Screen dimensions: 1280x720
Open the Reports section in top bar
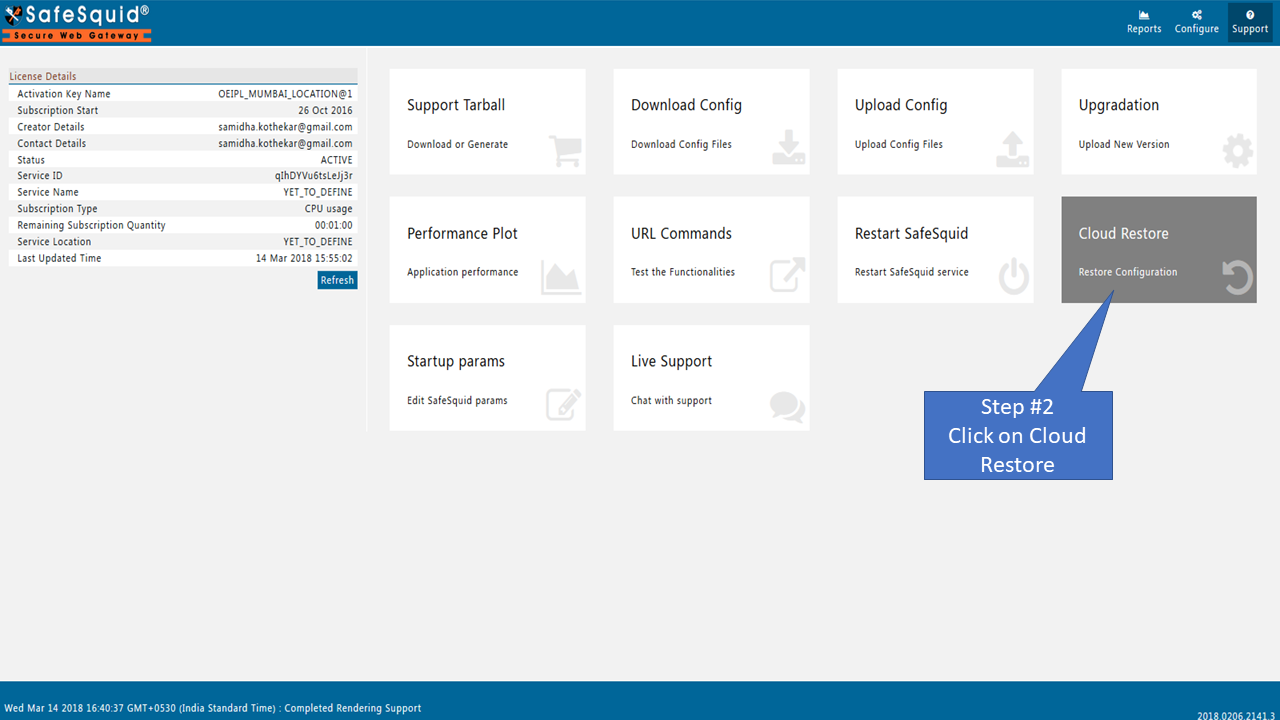(x=1144, y=22)
